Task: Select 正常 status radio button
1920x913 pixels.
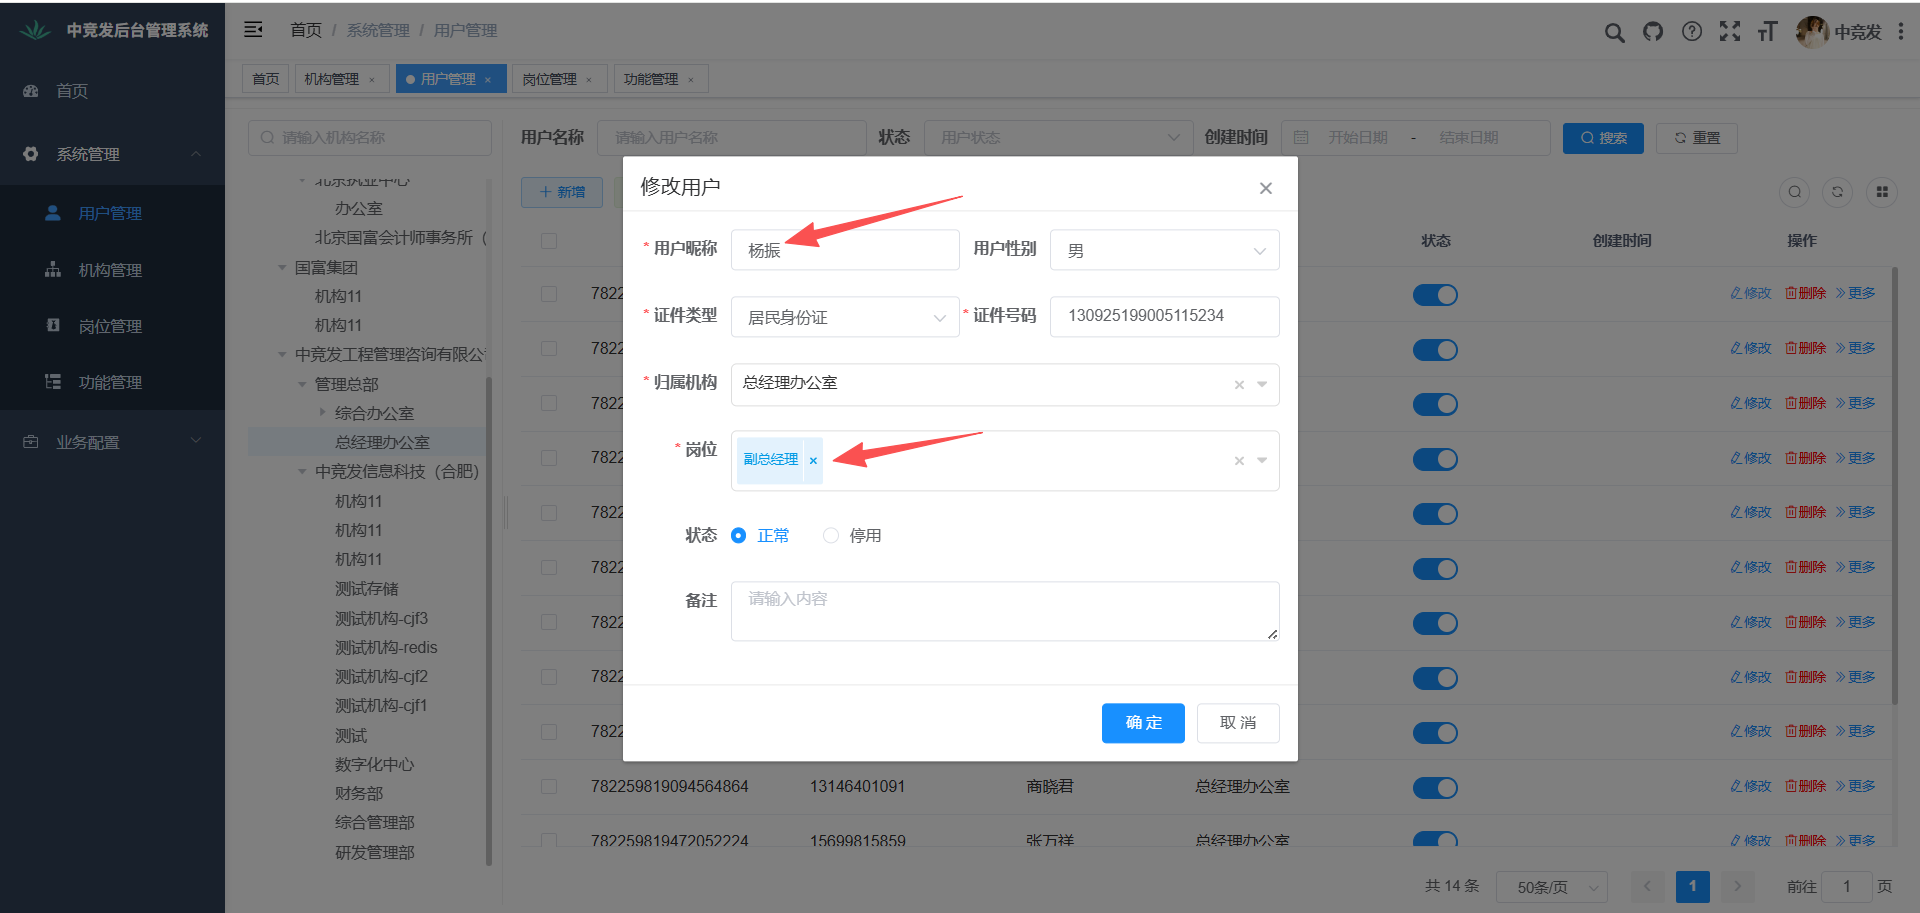Action: click(738, 536)
